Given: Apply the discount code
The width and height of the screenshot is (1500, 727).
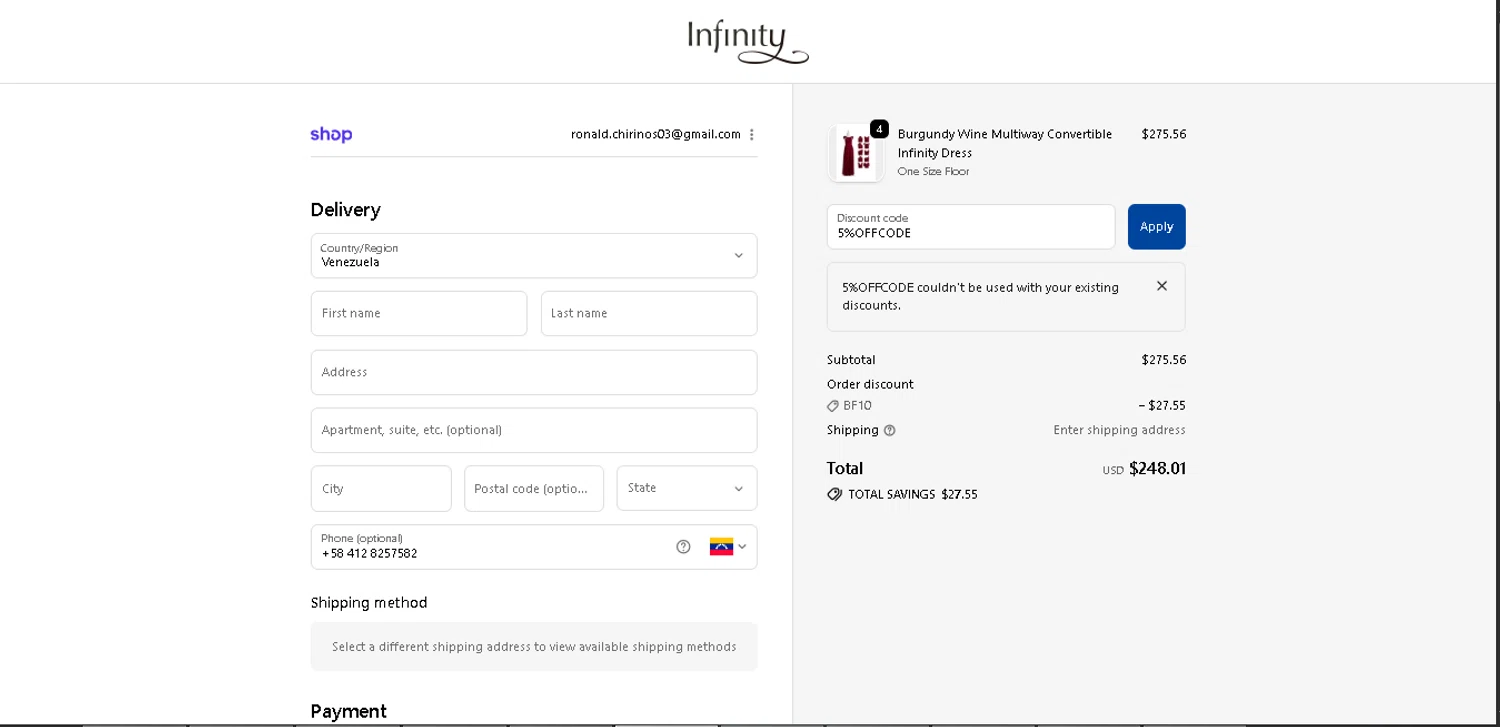Looking at the screenshot, I should pyautogui.click(x=1157, y=227).
